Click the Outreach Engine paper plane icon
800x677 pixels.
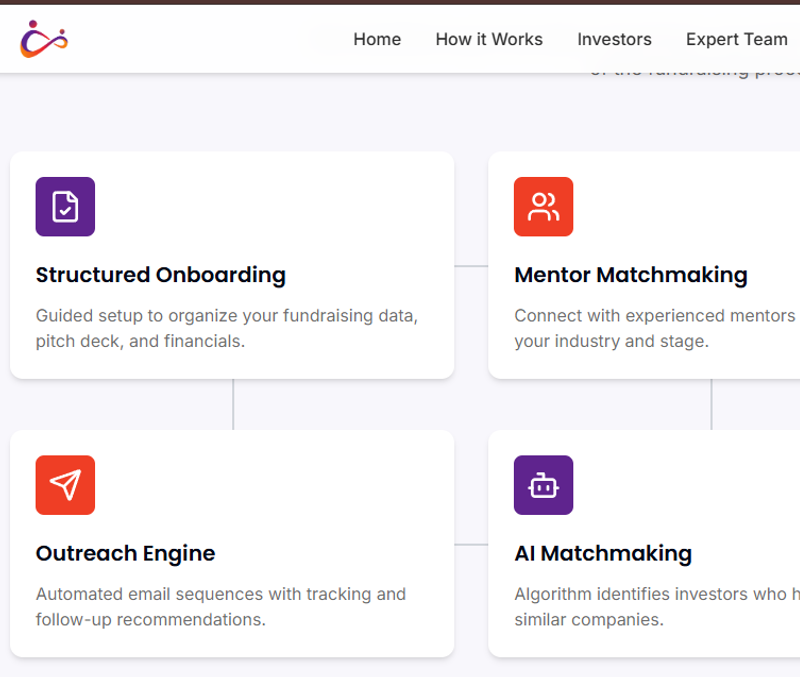coord(65,485)
